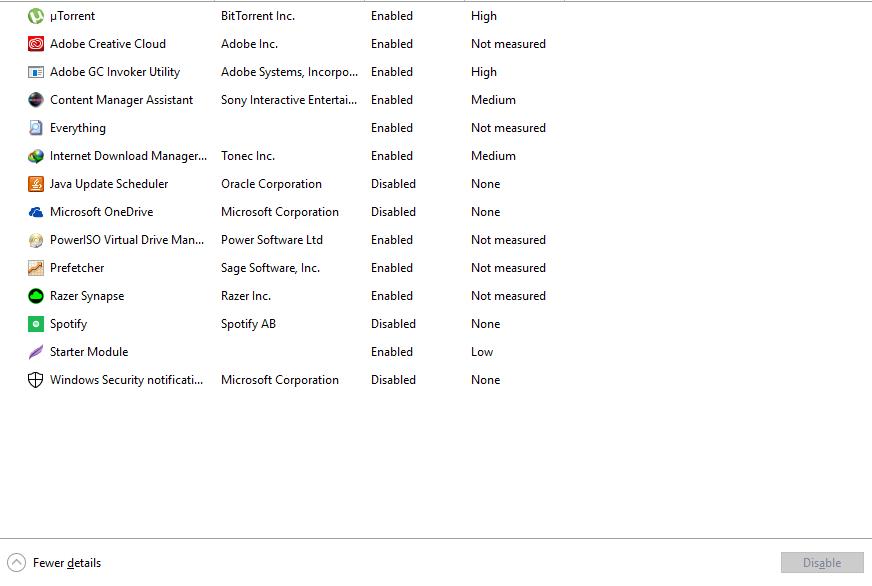Click publisher Power Software Ltd
The width and height of the screenshot is (872, 586).
coord(272,240)
